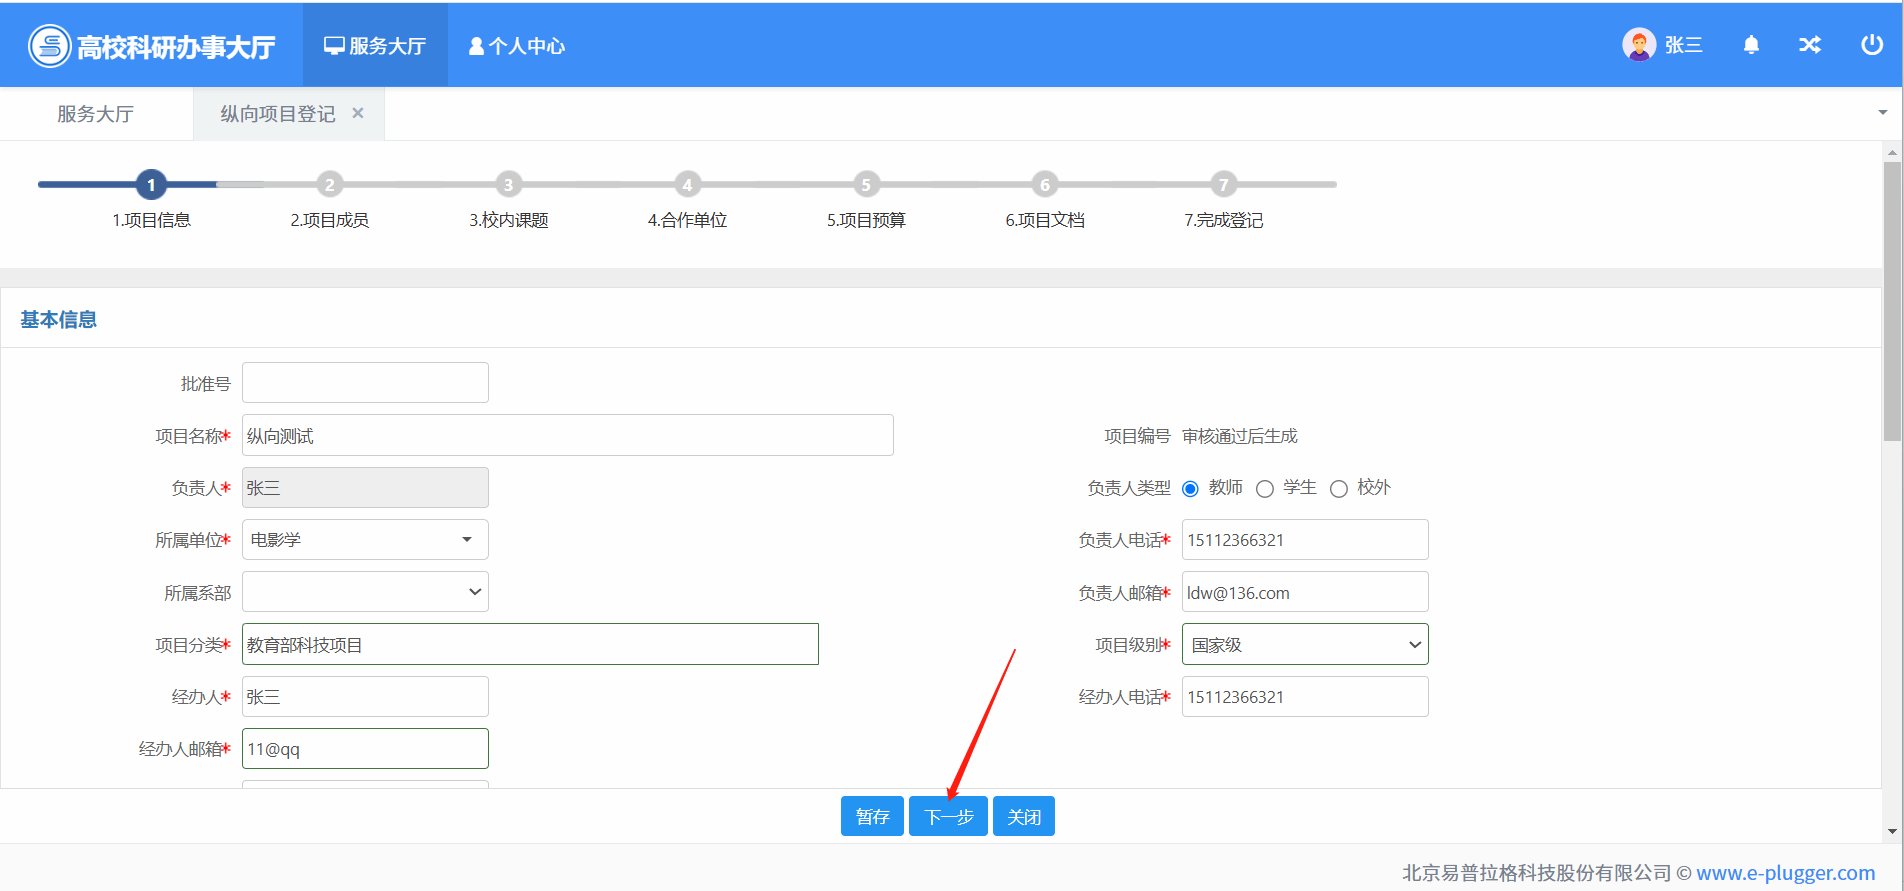
Task: Switch to the 服务大厅 tab
Action: click(x=95, y=114)
